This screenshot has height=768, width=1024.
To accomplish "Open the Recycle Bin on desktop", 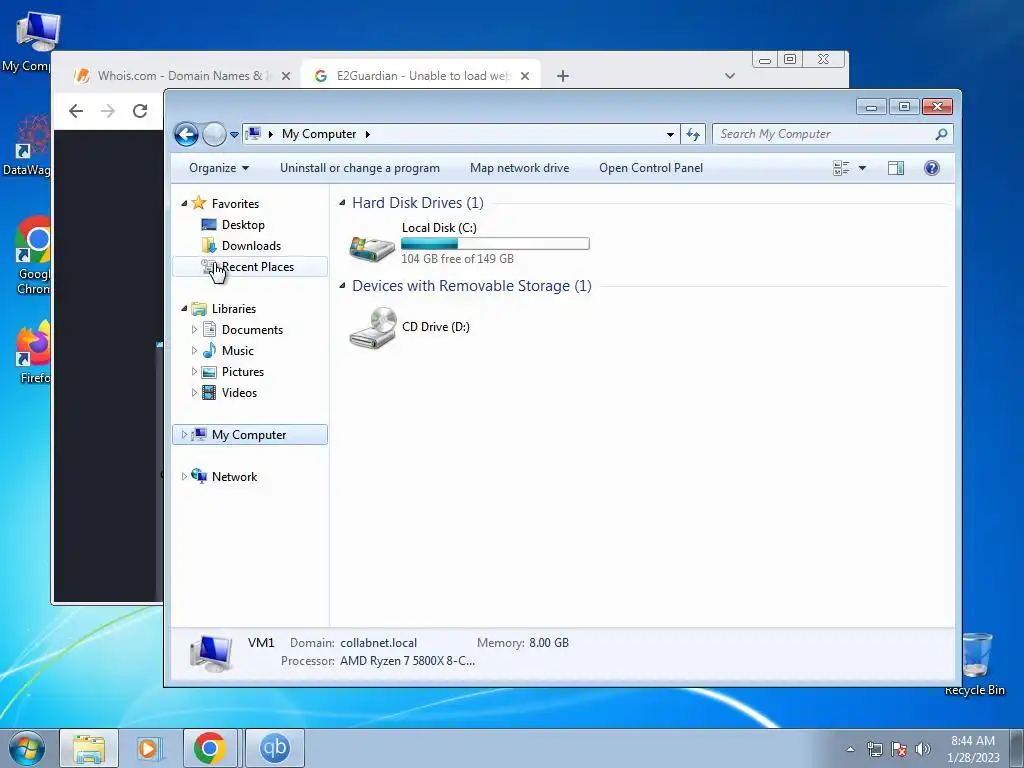I will point(976,664).
